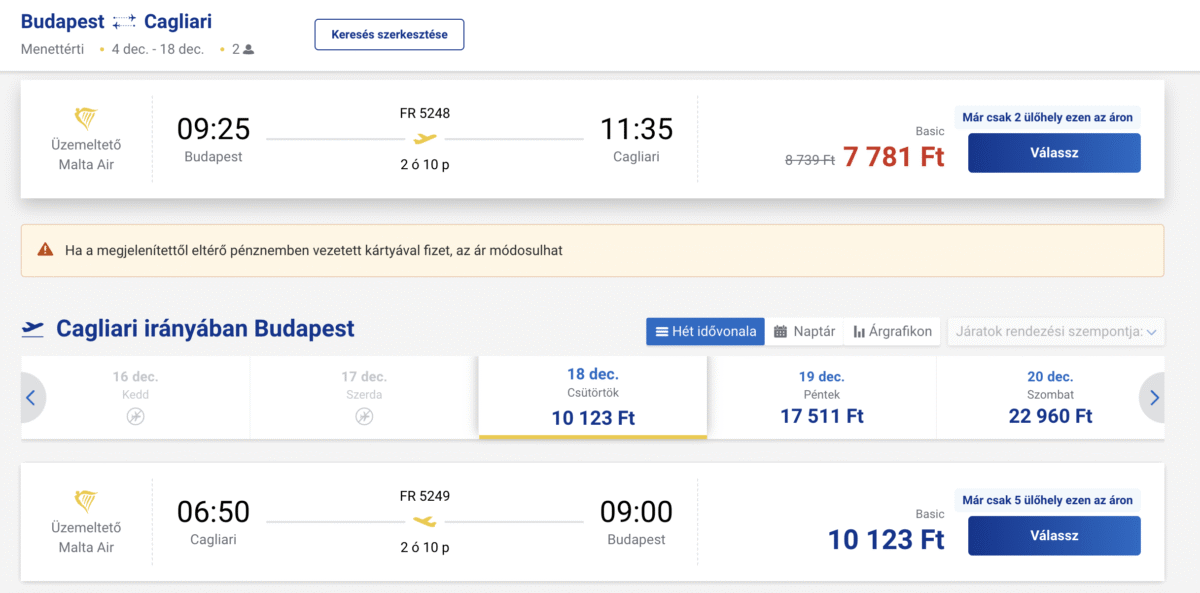
Task: Select the 20 dec. Szombat date tab
Action: click(x=1050, y=397)
